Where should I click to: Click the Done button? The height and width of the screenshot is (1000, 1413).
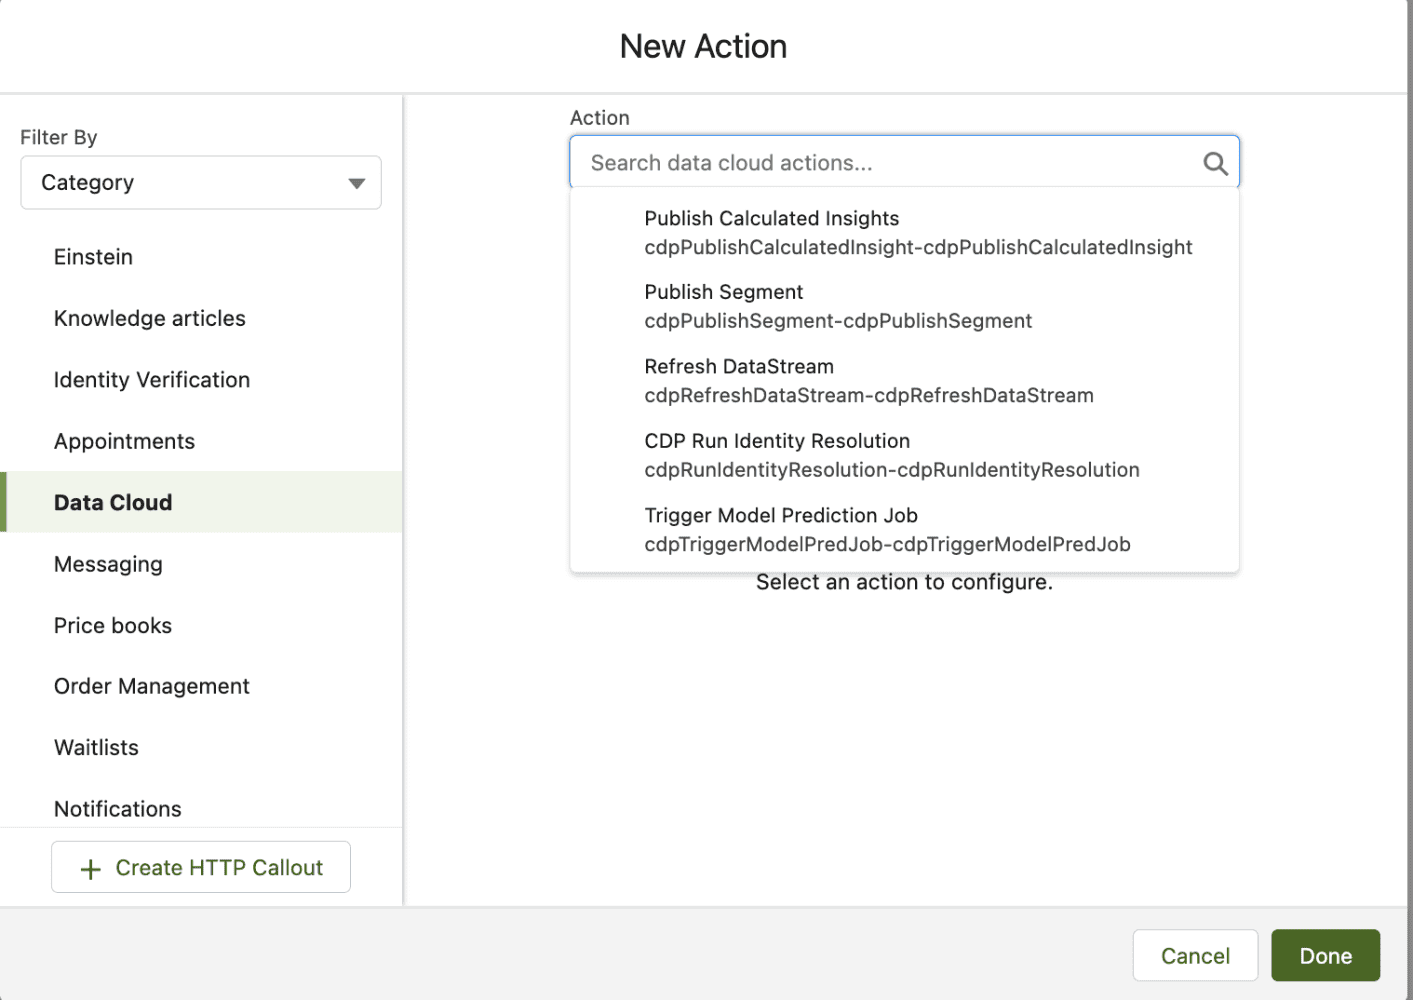[x=1325, y=956]
